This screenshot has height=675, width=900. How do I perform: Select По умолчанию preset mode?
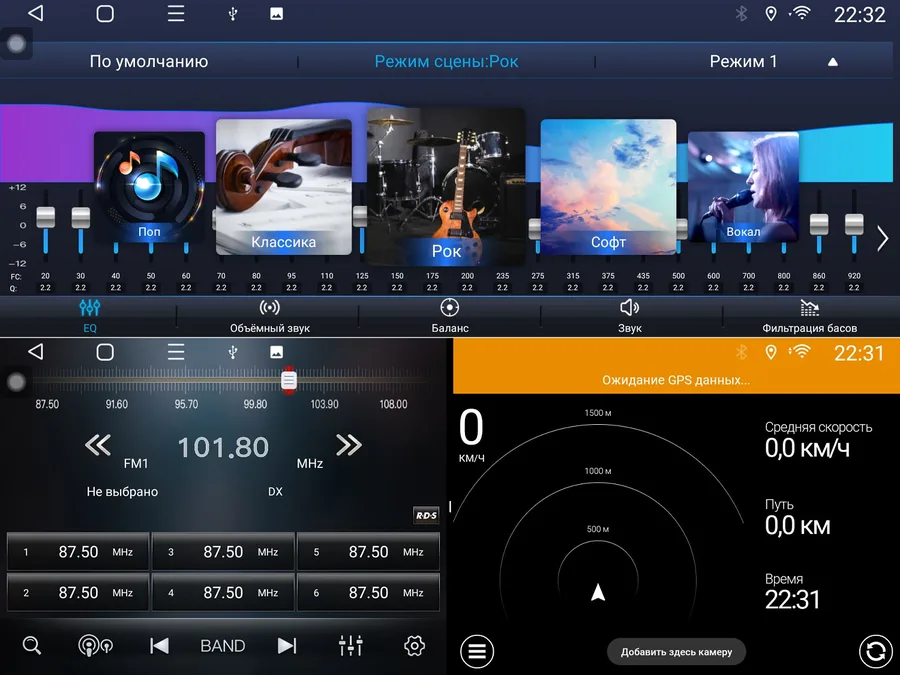click(149, 61)
